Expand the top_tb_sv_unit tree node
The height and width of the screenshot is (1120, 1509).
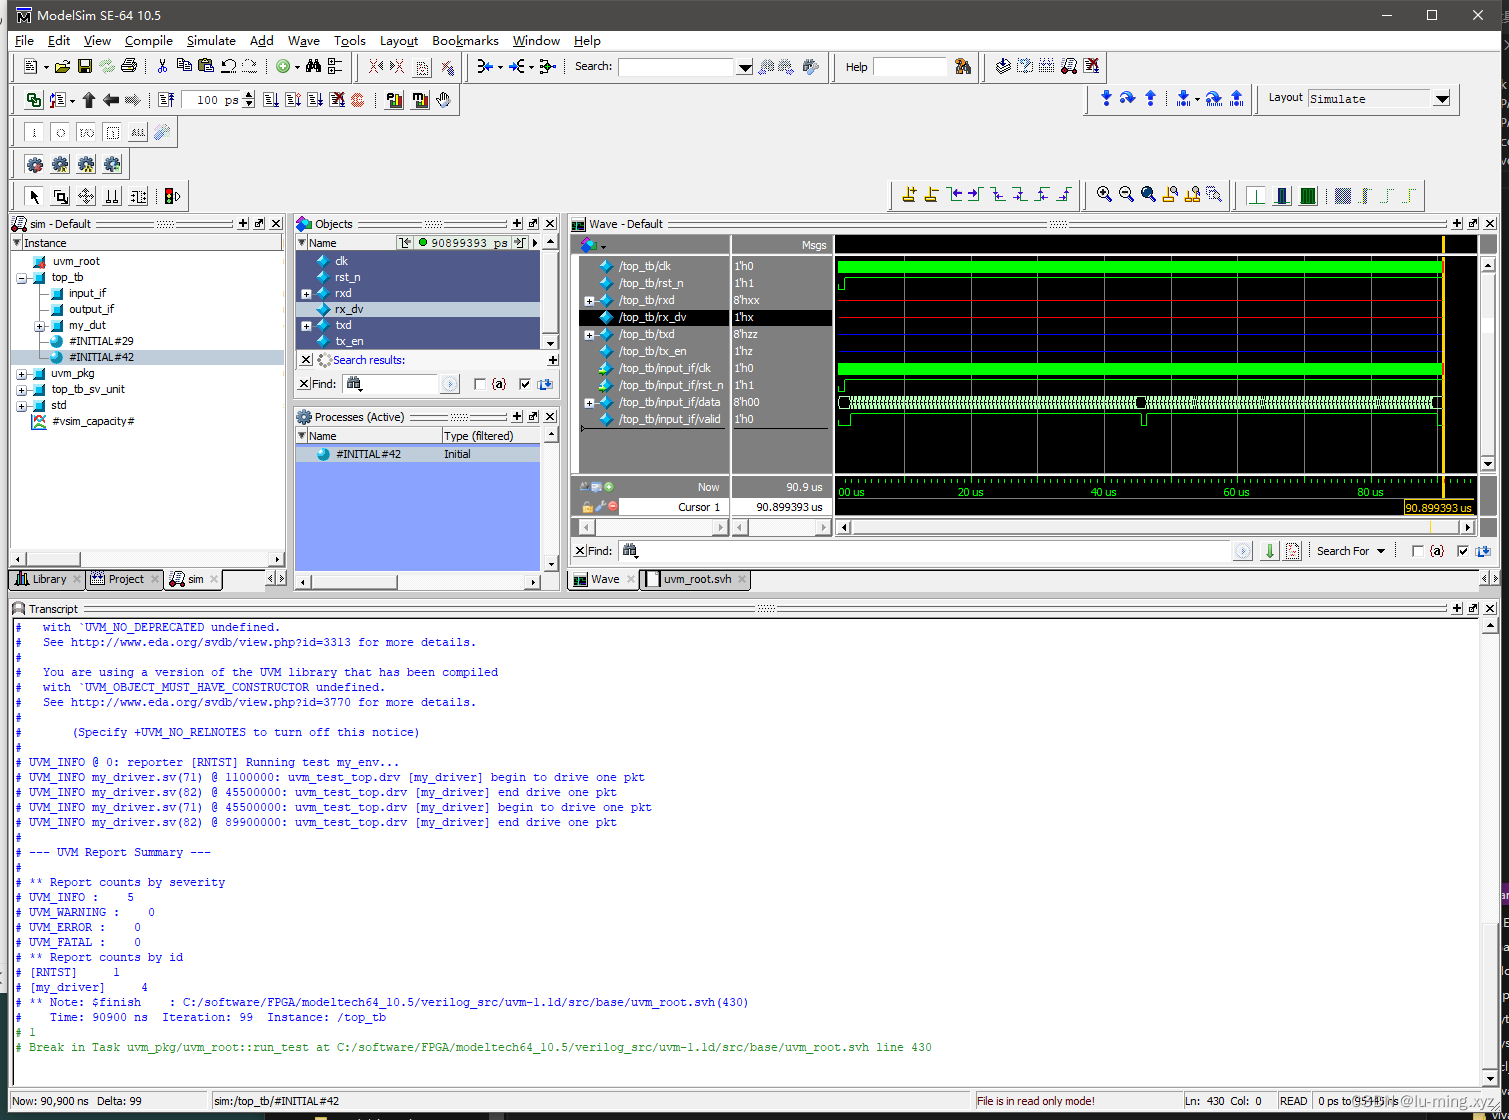21,390
